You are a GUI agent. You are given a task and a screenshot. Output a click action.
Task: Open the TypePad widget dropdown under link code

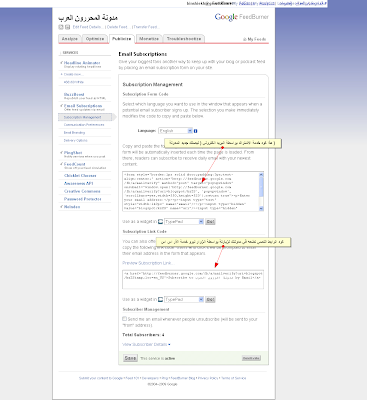[x=184, y=299]
